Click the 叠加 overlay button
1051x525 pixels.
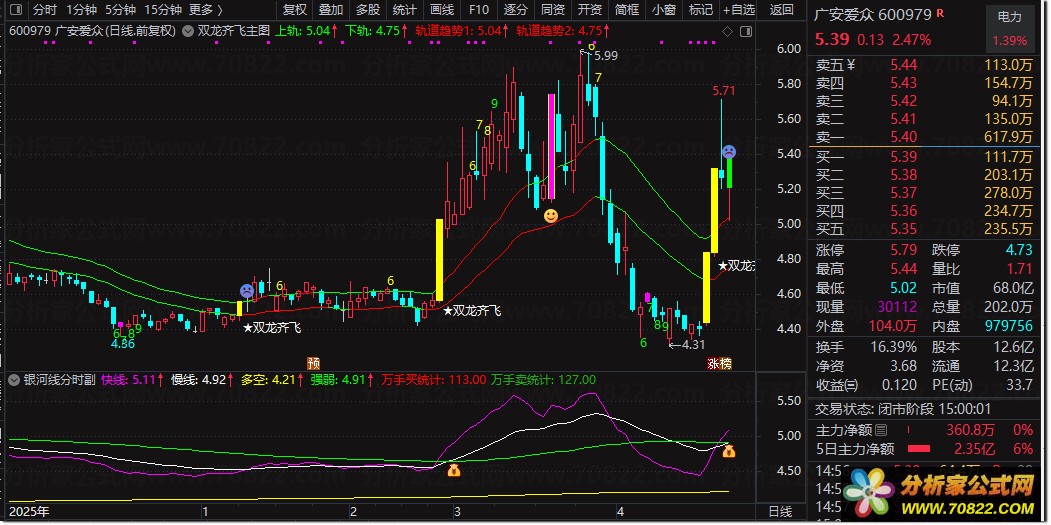331,9
